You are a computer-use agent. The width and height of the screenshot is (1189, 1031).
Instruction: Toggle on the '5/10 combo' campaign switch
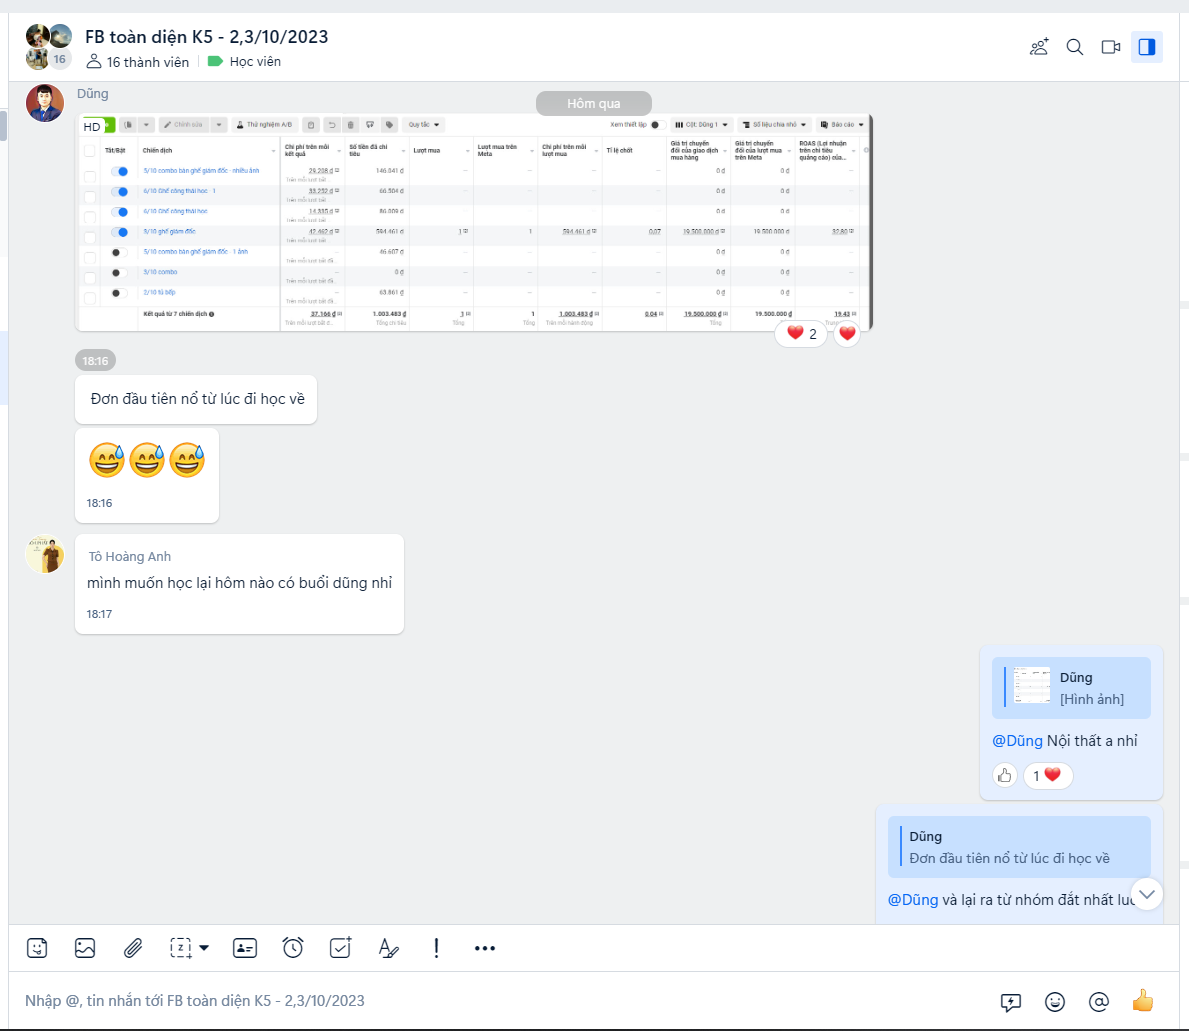120,271
